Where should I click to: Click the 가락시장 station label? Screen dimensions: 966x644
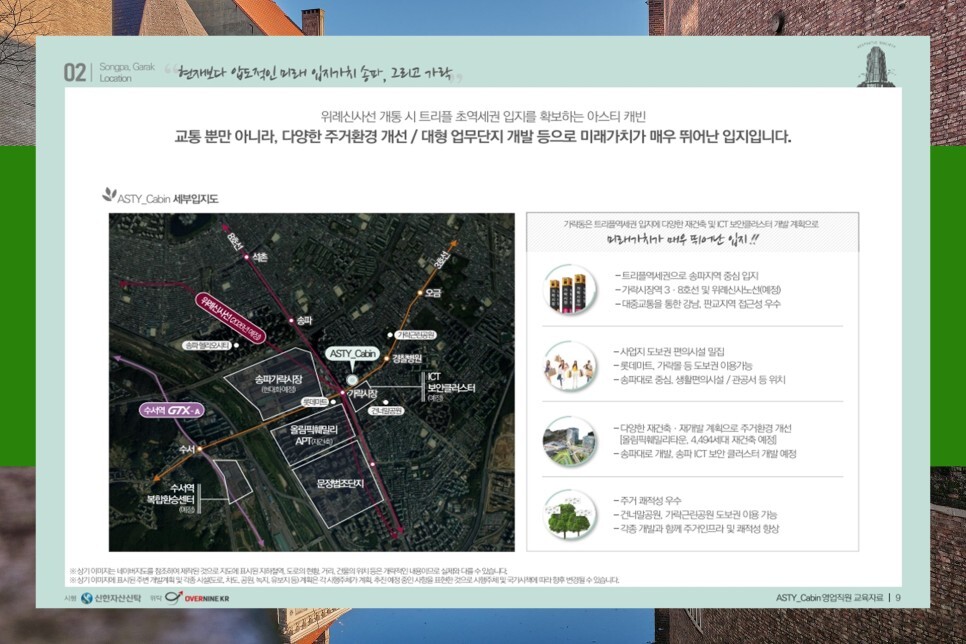[x=362, y=393]
